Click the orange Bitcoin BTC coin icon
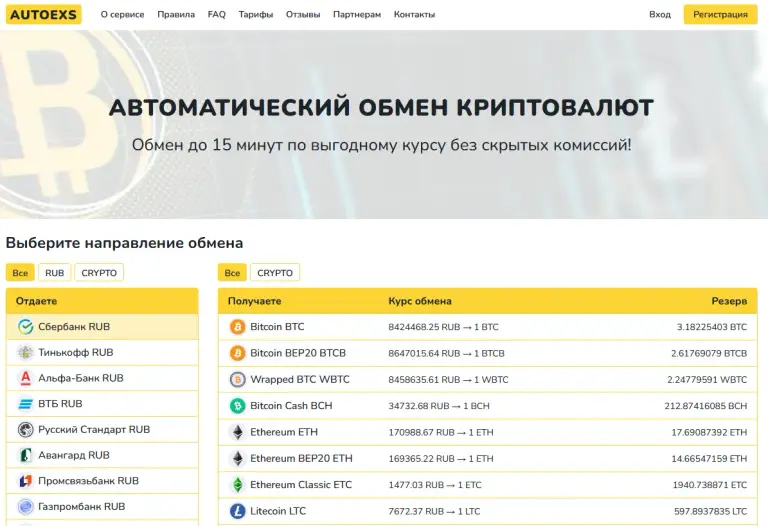 [238, 327]
